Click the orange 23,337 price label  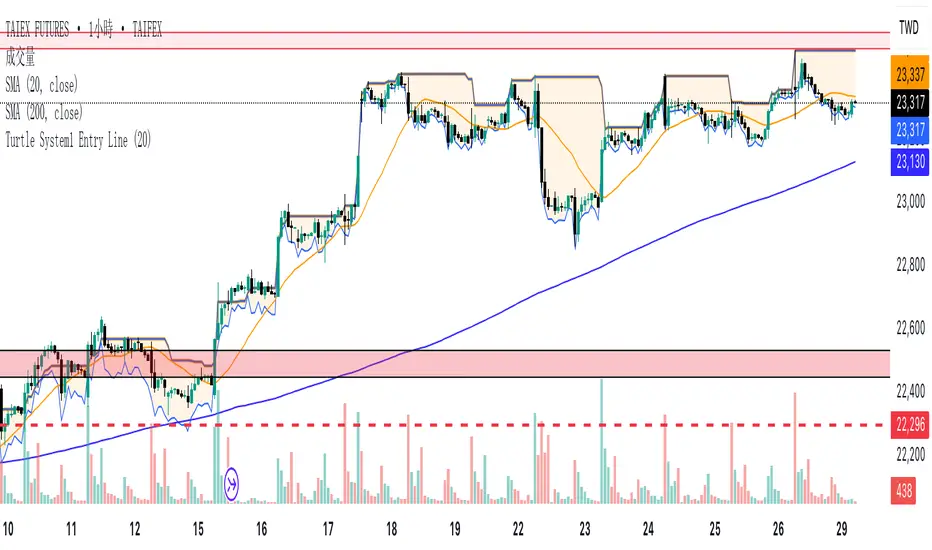click(x=909, y=73)
